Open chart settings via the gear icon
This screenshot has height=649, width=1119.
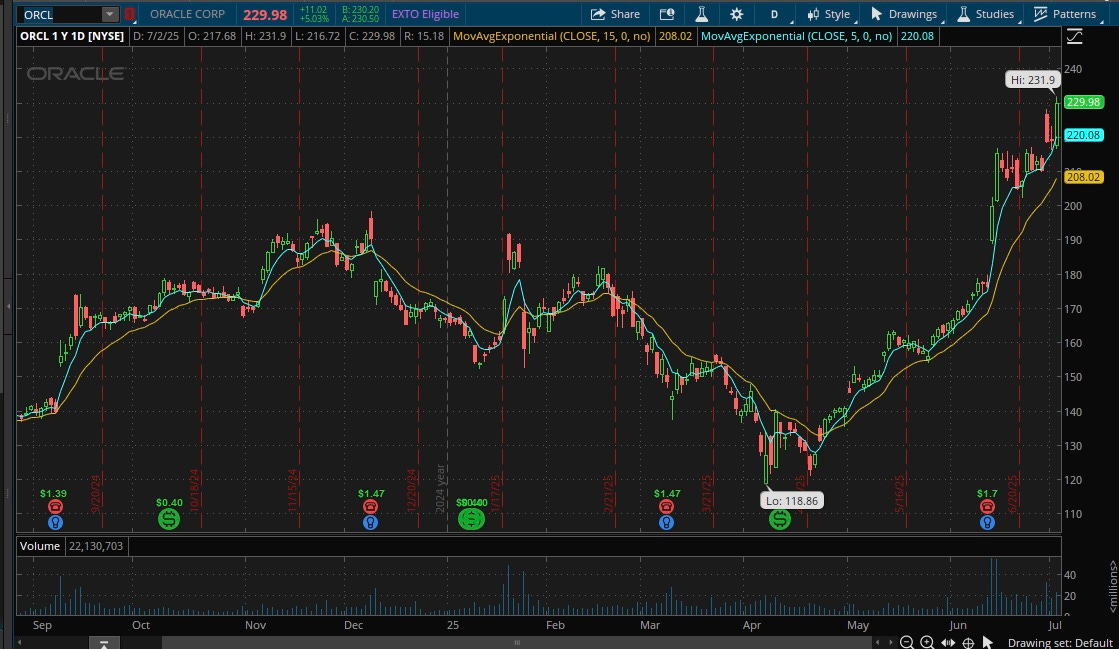point(736,14)
